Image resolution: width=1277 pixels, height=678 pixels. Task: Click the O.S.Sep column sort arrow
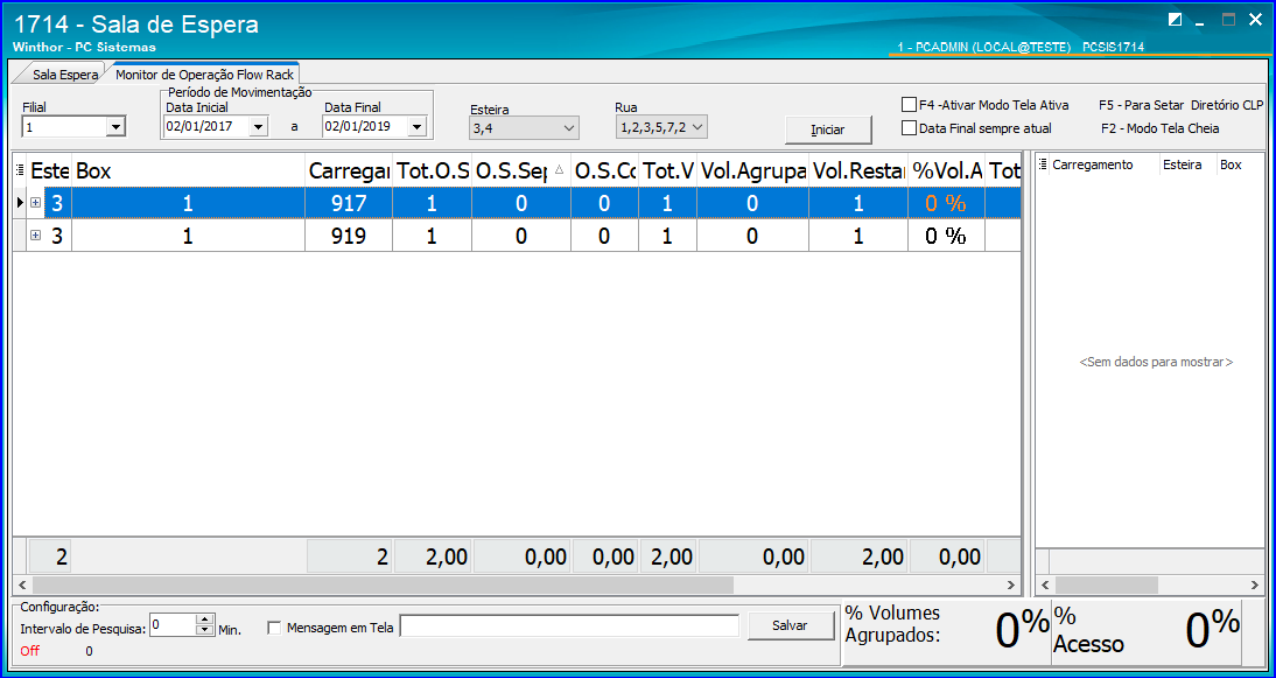[x=559, y=171]
